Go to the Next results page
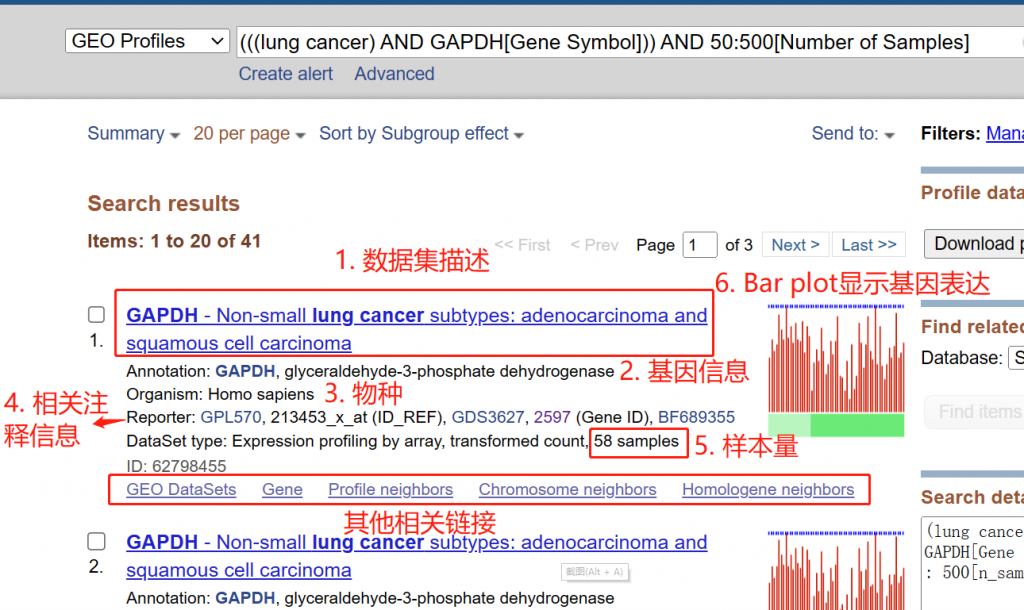This screenshot has height=610, width=1024. [x=795, y=245]
